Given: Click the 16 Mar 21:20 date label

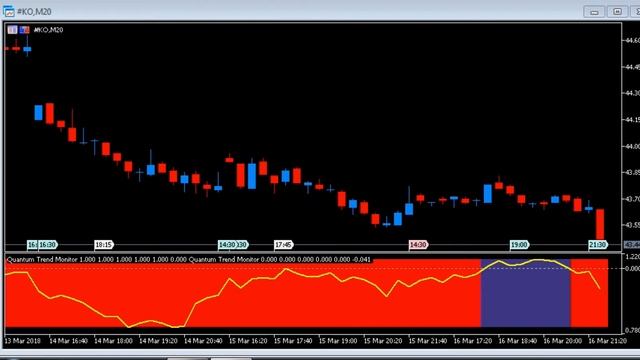Looking at the screenshot, I should click(x=607, y=341).
